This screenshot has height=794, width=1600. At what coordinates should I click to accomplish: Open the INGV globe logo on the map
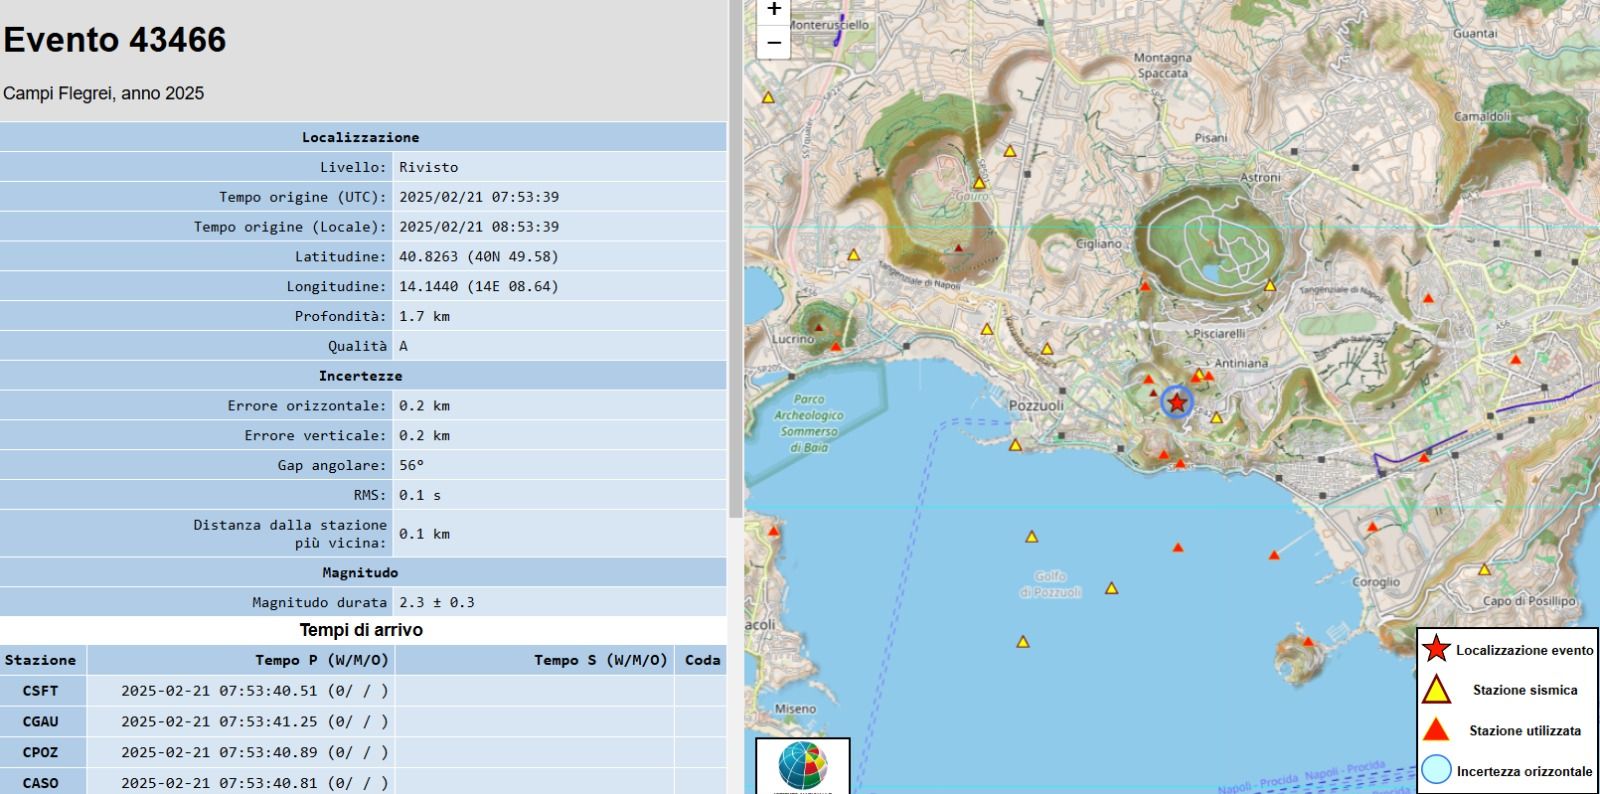pyautogui.click(x=802, y=767)
